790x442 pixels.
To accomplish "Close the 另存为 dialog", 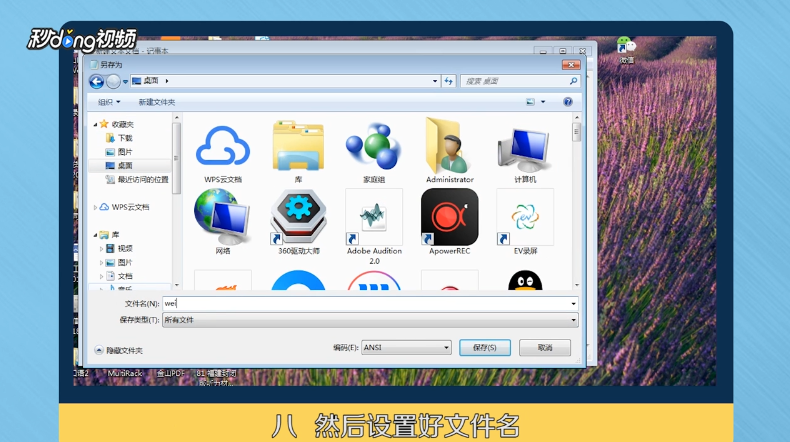I will pos(571,65).
